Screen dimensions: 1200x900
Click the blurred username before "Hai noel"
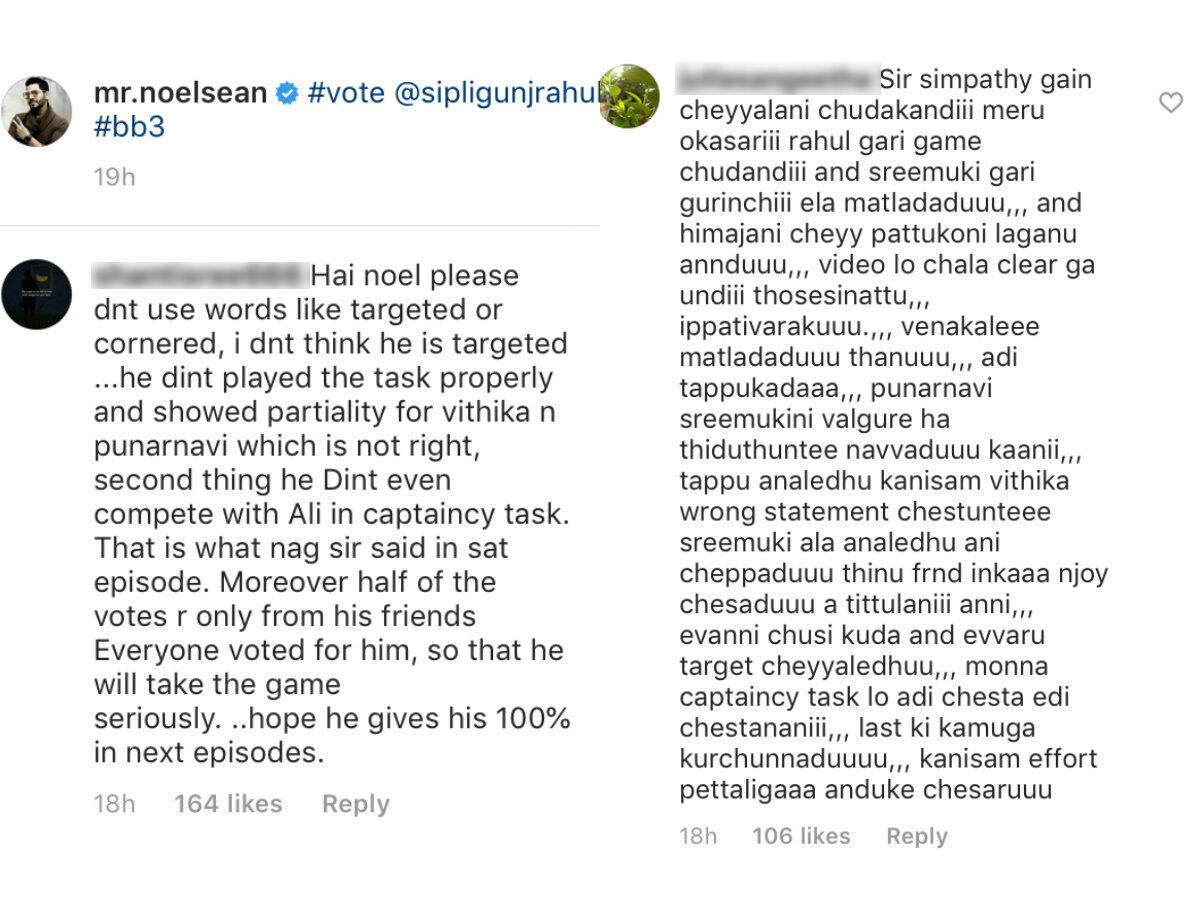coord(197,275)
